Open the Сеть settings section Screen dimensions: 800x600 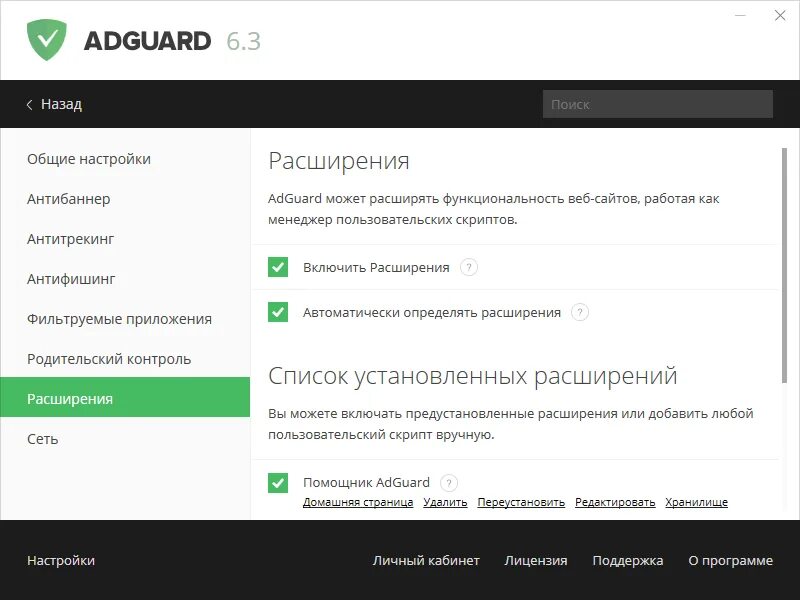[x=125, y=439]
